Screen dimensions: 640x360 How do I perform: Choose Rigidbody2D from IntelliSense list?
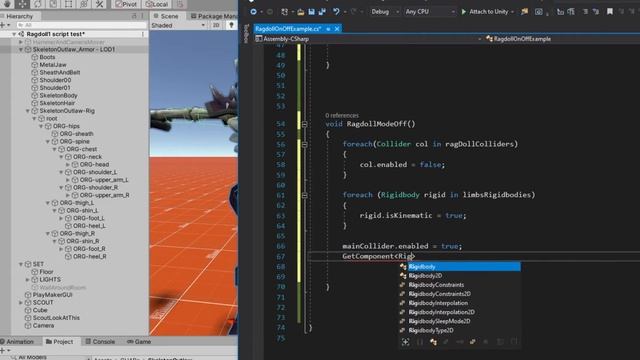click(x=459, y=276)
